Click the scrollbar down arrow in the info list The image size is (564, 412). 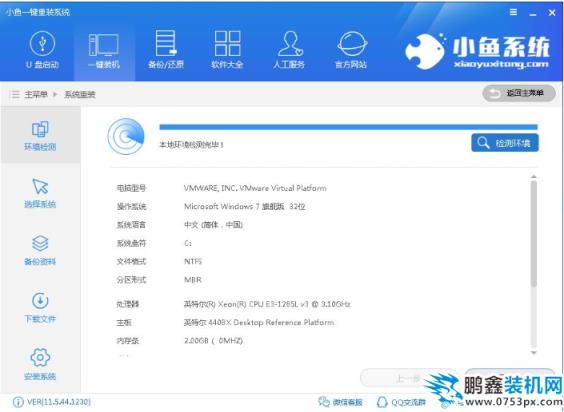point(533,353)
